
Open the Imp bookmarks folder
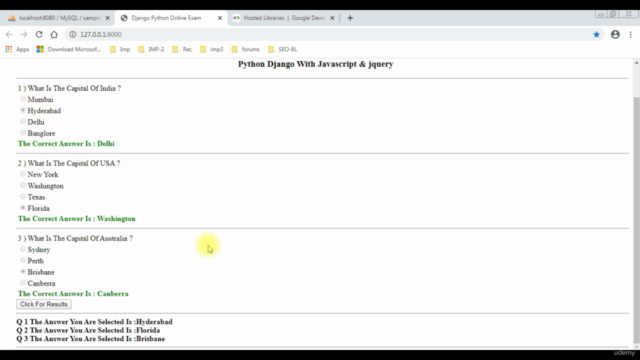pyautogui.click(x=120, y=49)
